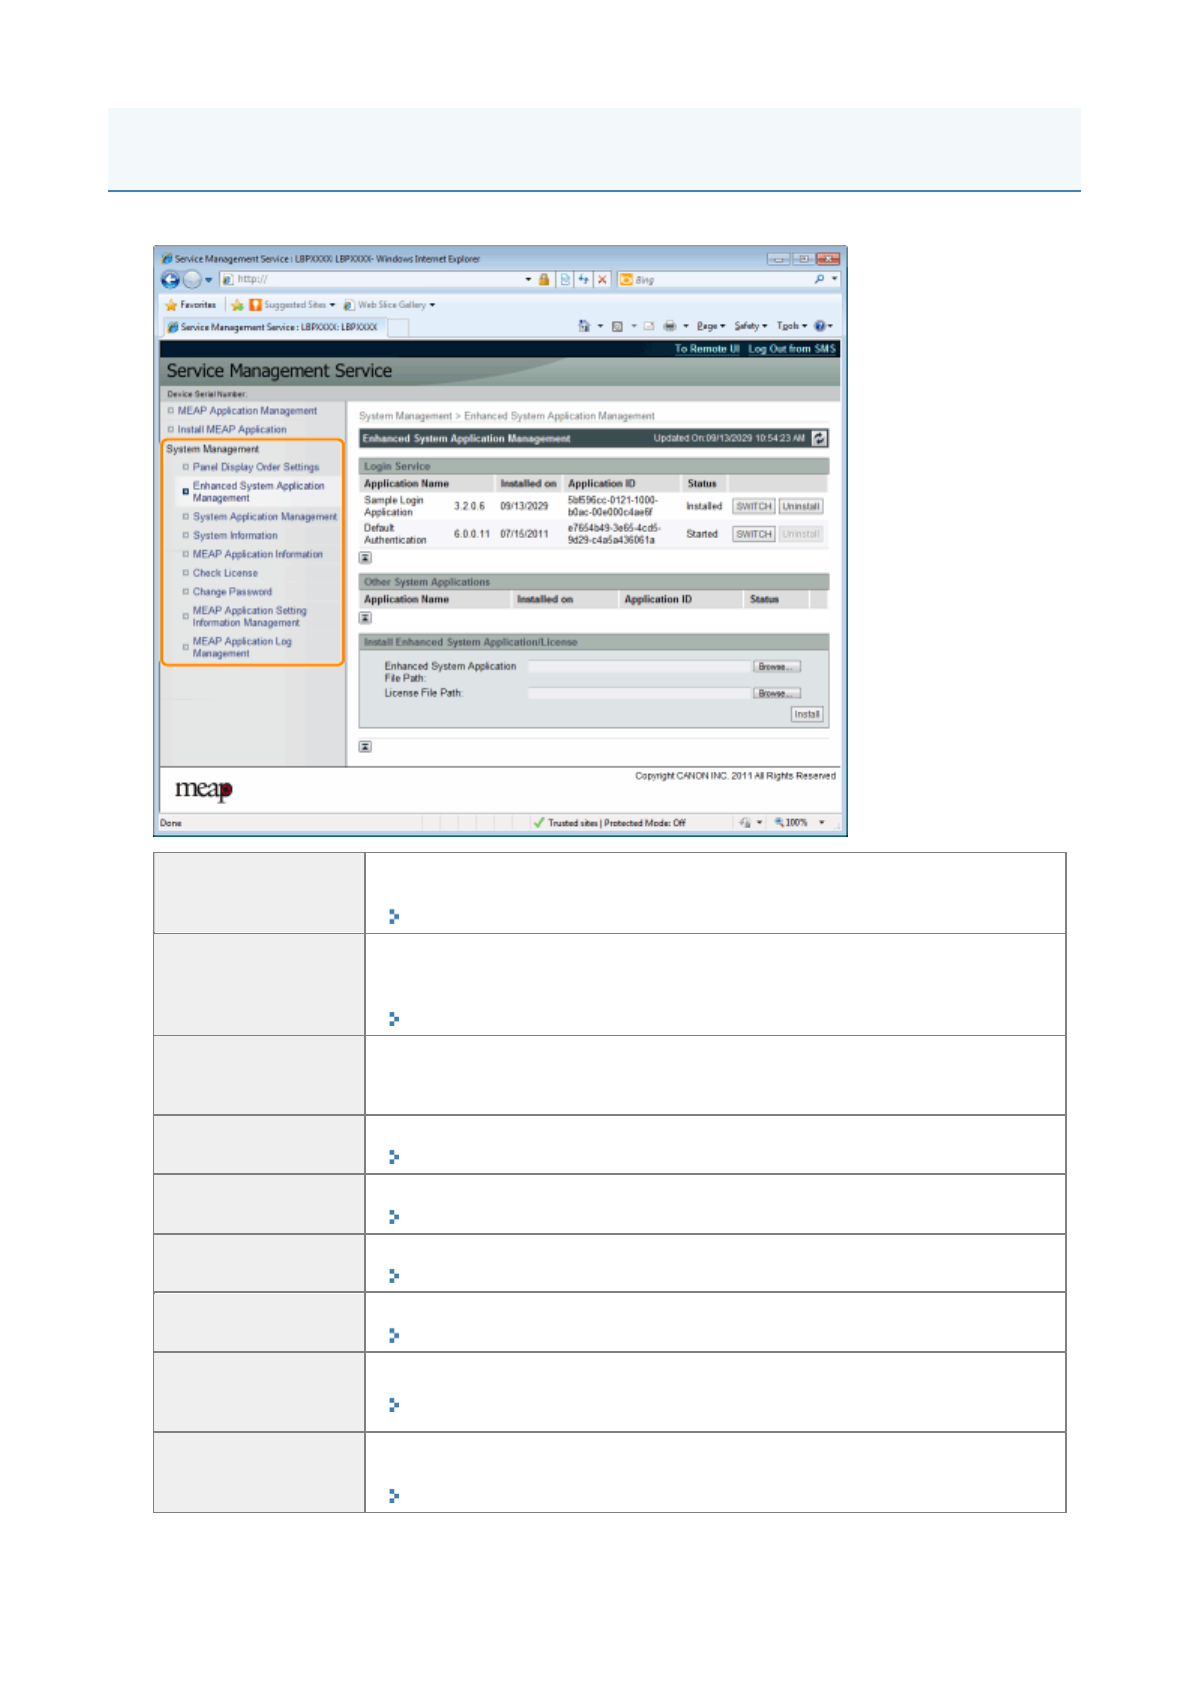Image resolution: width=1190 pixels, height=1684 pixels.
Task: Click the Log Out from SMS link
Action: click(791, 349)
